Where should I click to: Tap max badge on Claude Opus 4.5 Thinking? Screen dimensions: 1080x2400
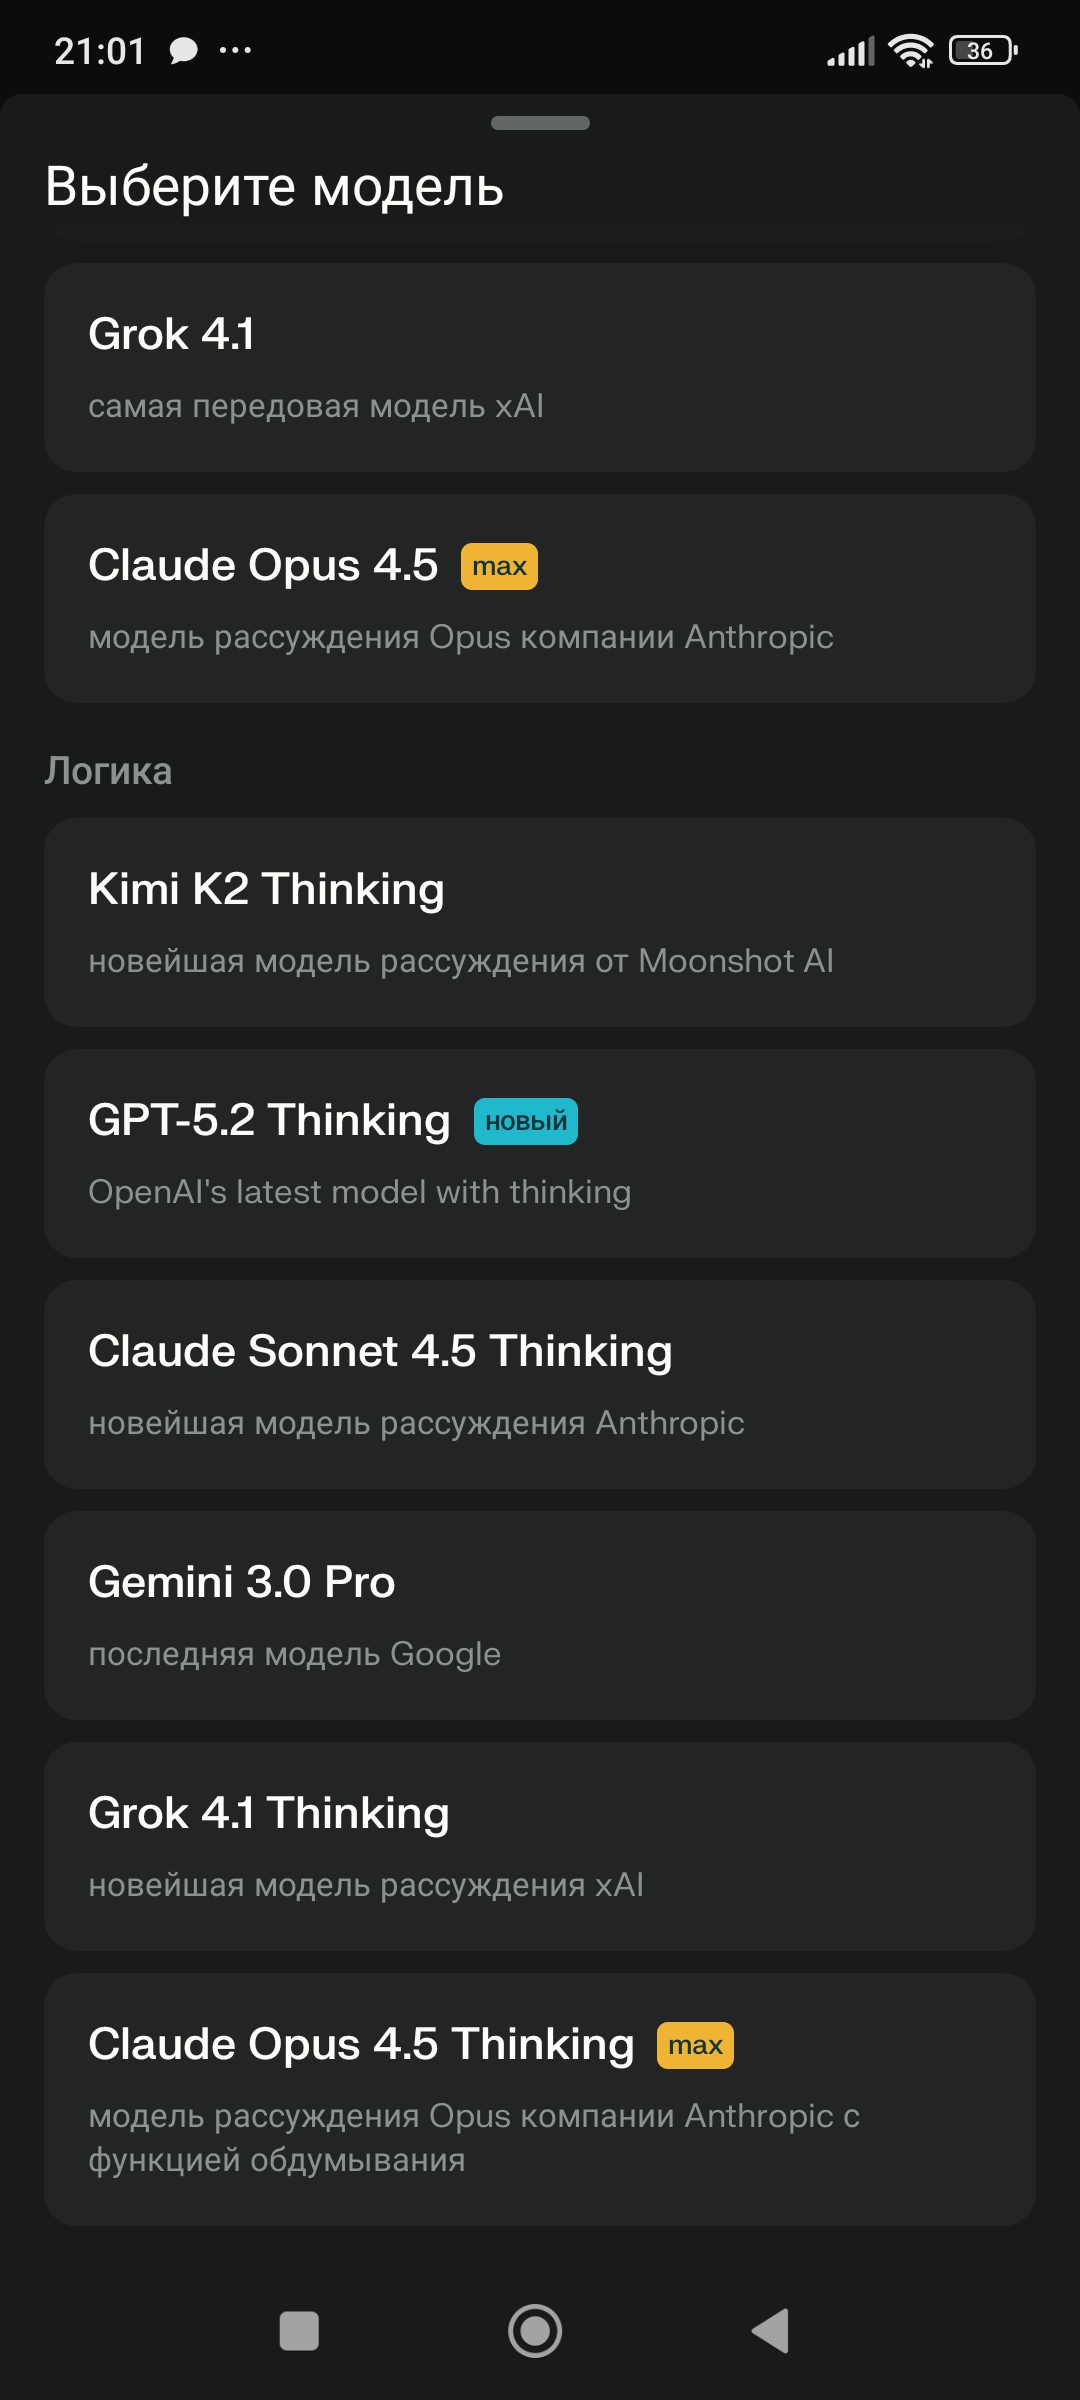pyautogui.click(x=695, y=2045)
